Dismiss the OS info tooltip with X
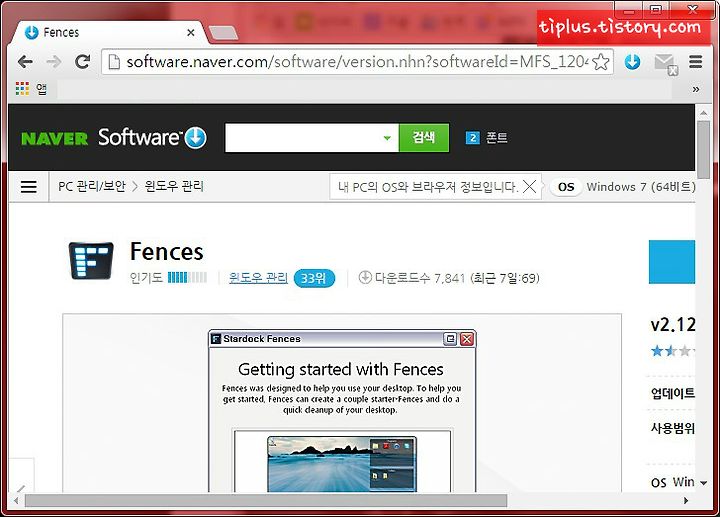Image resolution: width=720 pixels, height=517 pixels. point(529,186)
